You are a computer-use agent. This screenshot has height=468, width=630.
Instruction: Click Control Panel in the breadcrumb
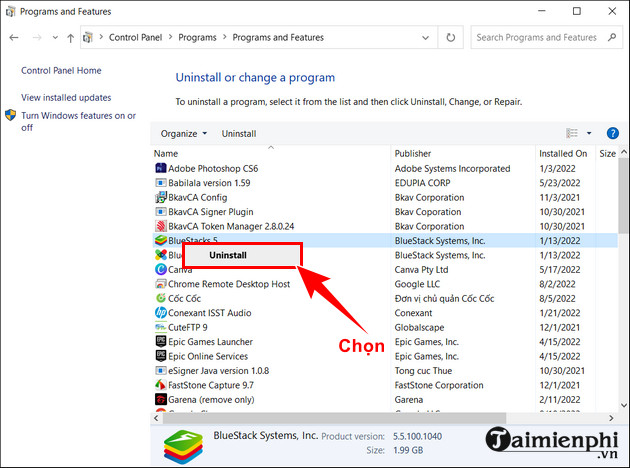click(135, 37)
